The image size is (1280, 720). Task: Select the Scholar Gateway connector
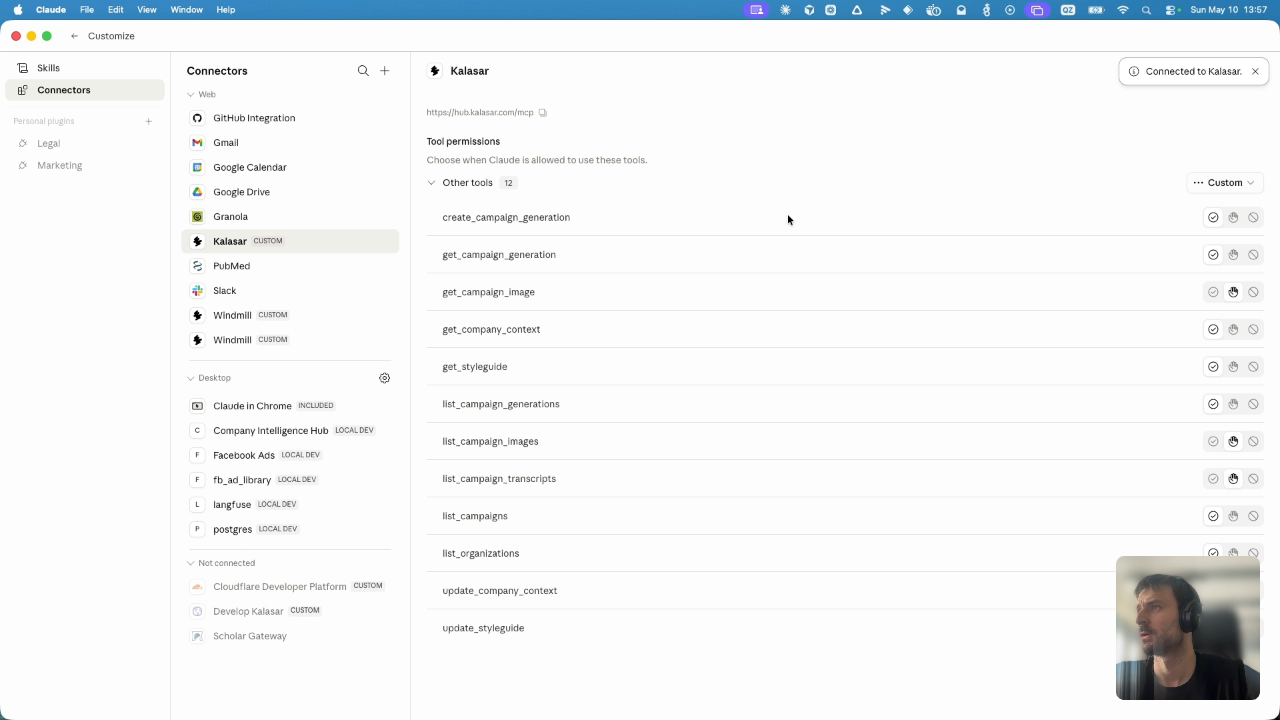click(290, 636)
